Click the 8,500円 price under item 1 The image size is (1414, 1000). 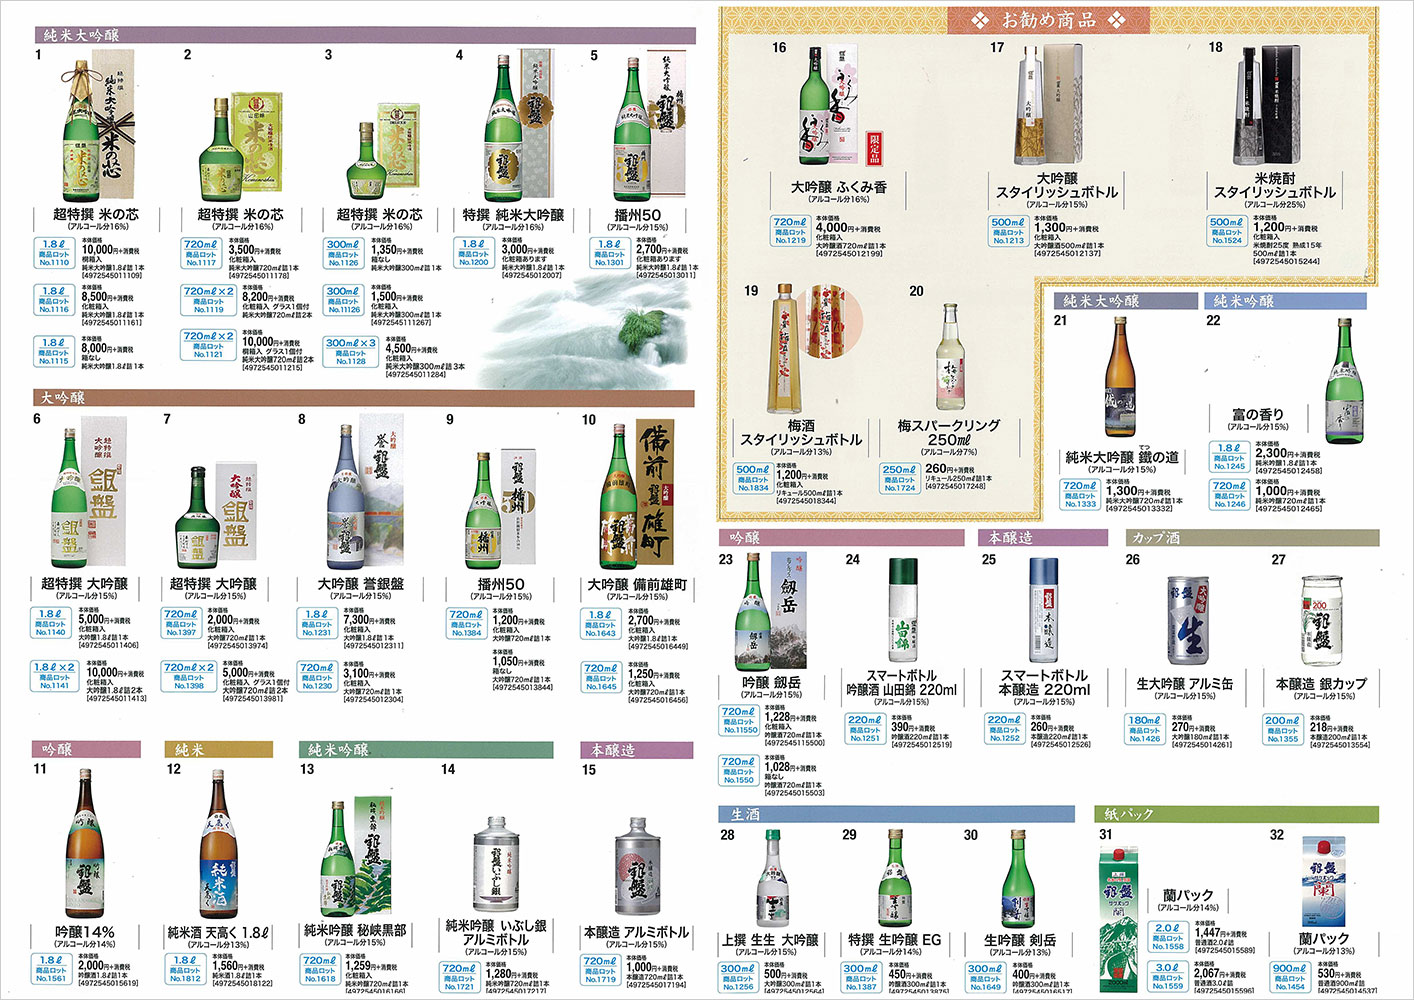coord(106,297)
